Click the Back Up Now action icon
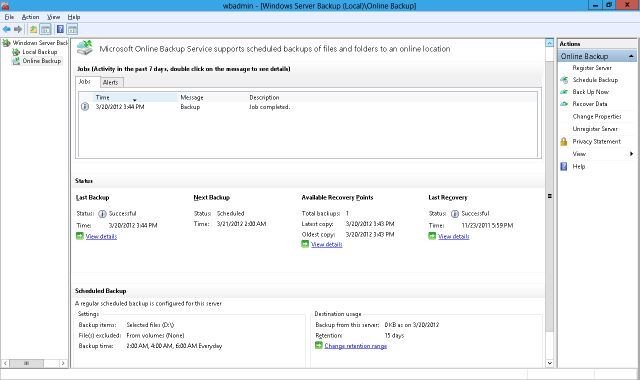Viewport: 640px width, 380px height. (x=564, y=92)
